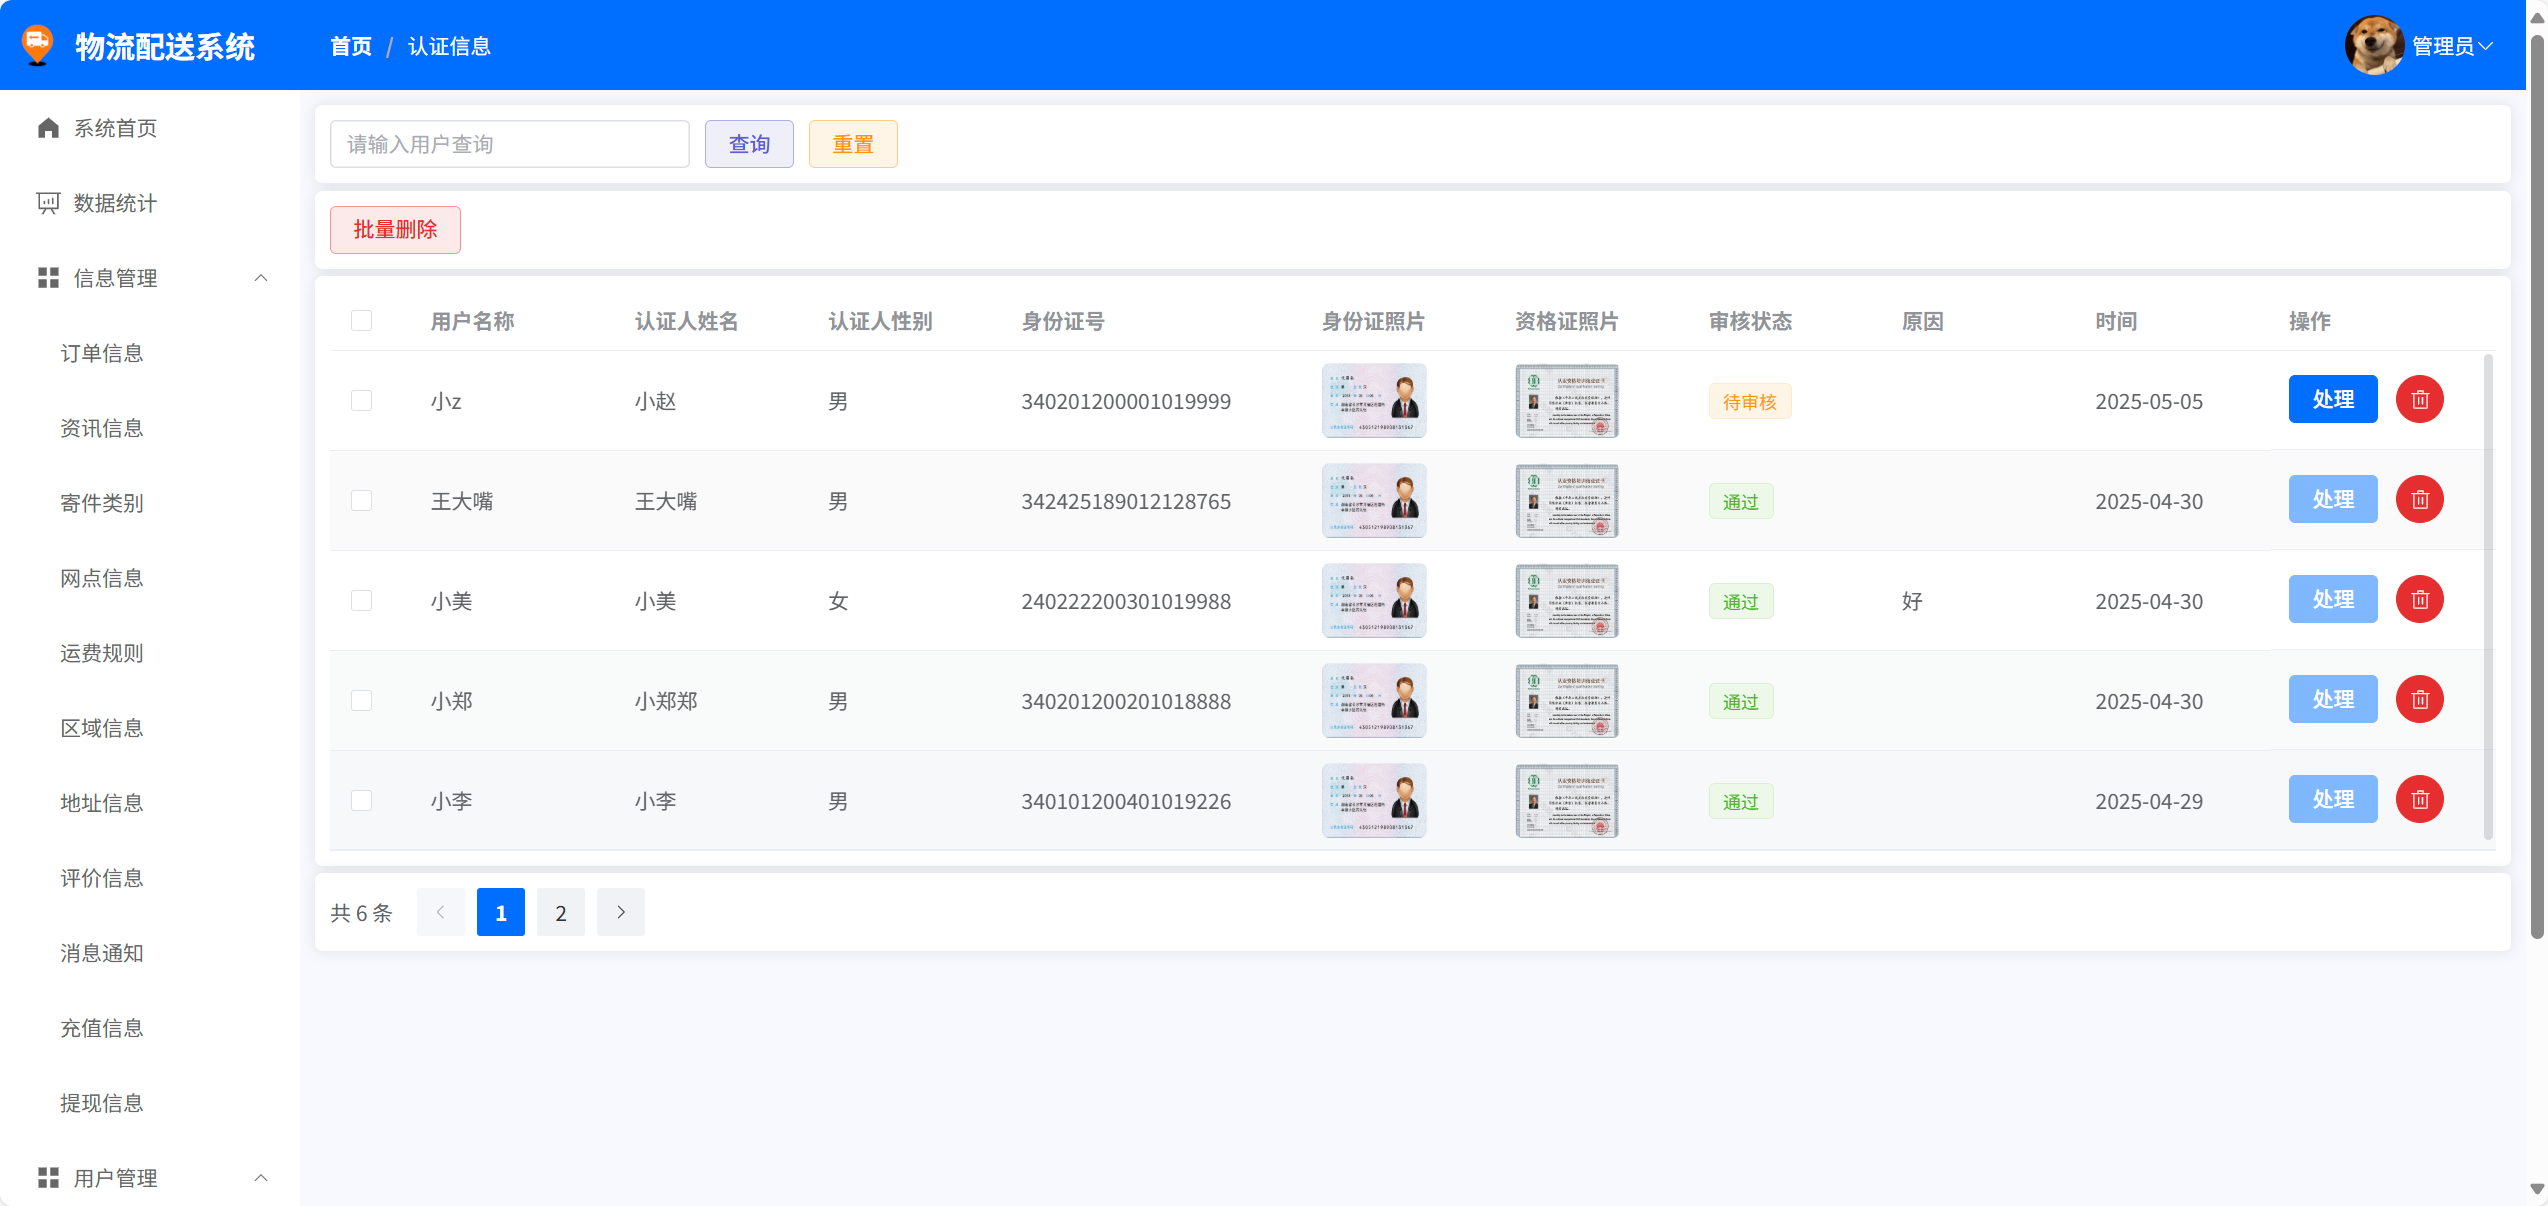Click the administrator avatar image
2548x1206 pixels.
click(x=2374, y=46)
